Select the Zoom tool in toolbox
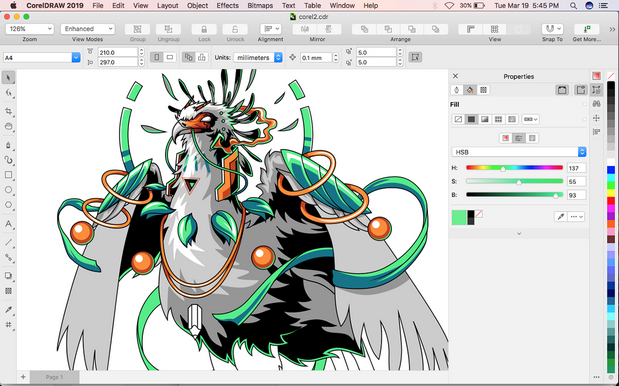 [8, 126]
